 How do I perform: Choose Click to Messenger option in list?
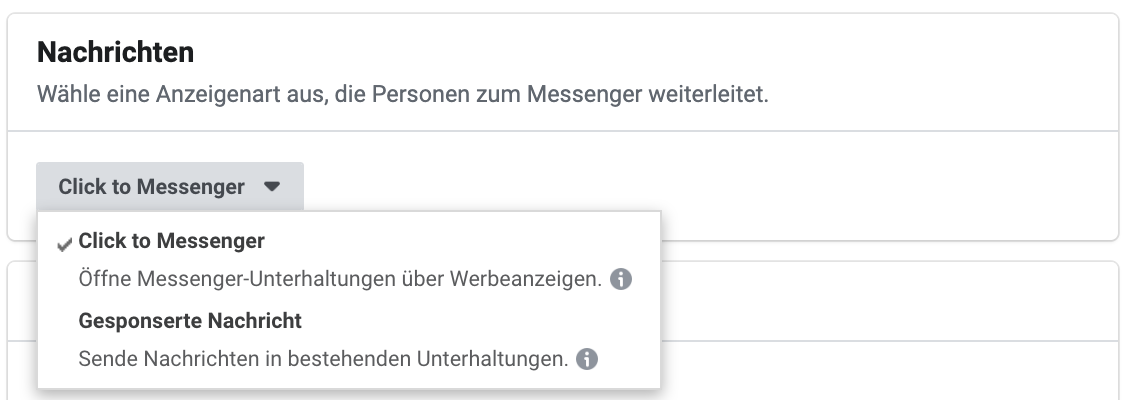pos(171,241)
